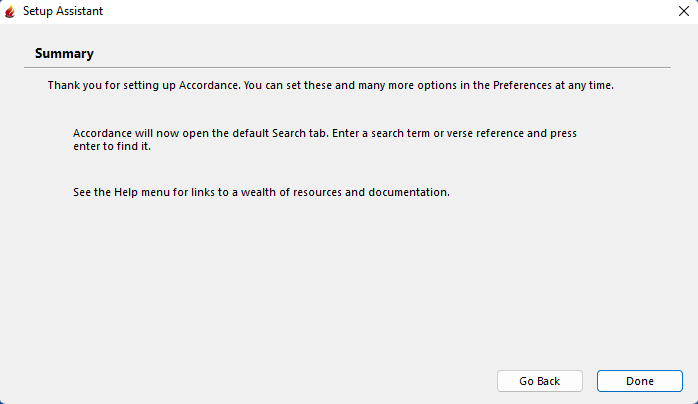Click the word 'documentation' in the last sentence
This screenshot has height=404, width=698.
409,192
